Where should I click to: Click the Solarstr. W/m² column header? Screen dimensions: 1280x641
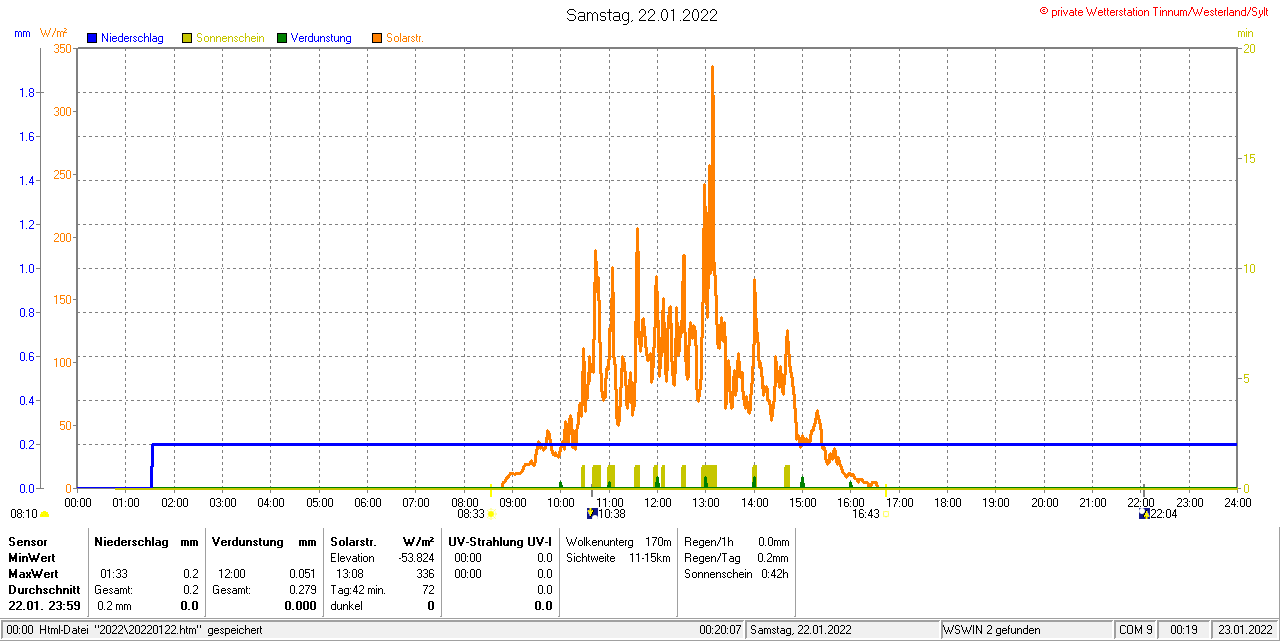tap(382, 541)
